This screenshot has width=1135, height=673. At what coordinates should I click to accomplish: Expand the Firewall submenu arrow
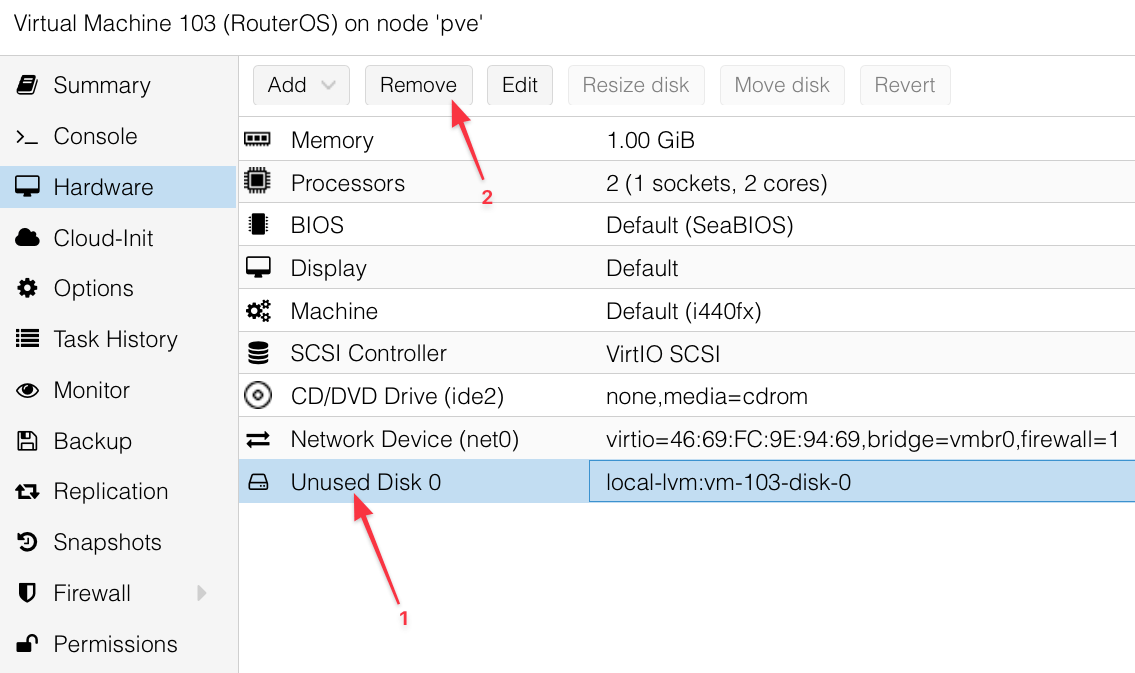pyautogui.click(x=201, y=593)
